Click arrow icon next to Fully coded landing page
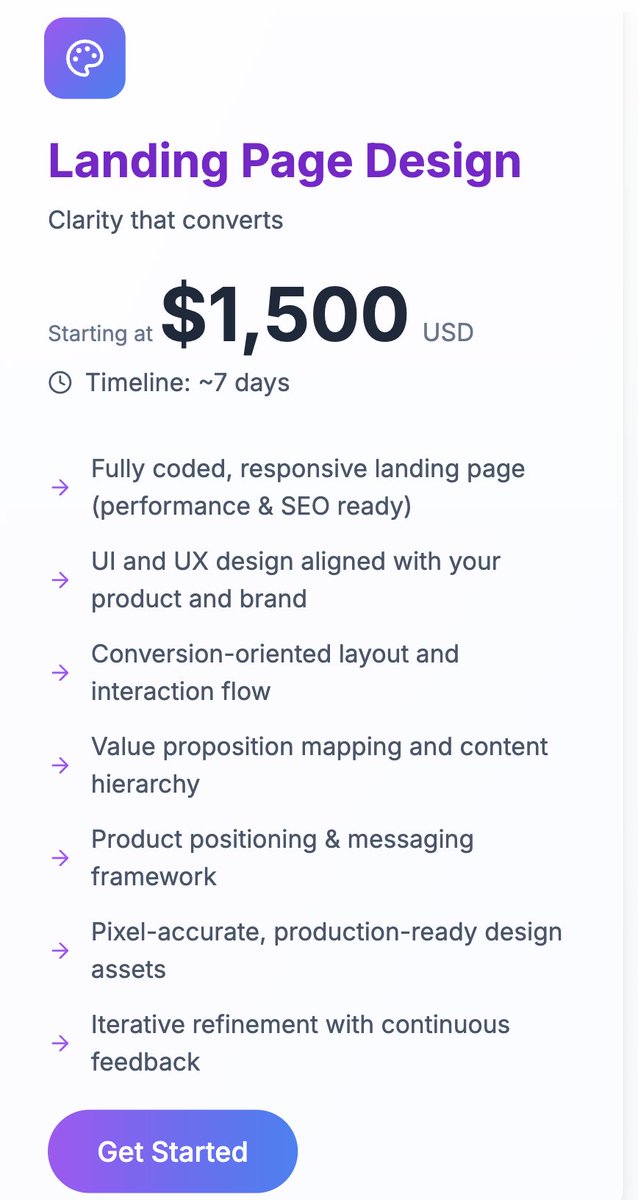The height and width of the screenshot is (1200, 638). point(60,487)
